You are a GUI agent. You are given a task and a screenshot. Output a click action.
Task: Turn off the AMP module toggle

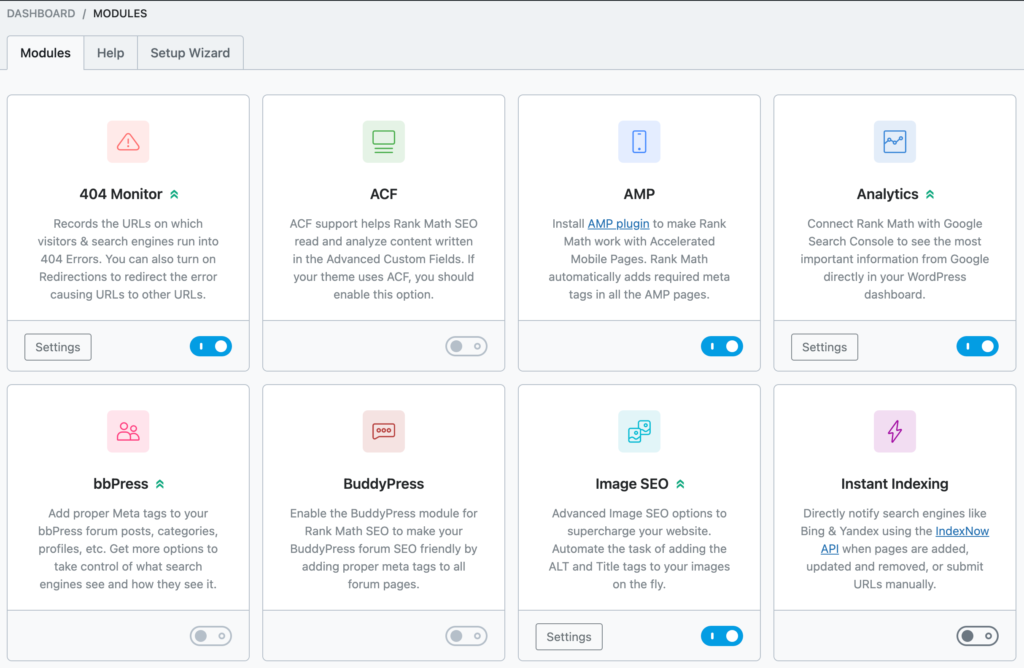[x=722, y=346]
